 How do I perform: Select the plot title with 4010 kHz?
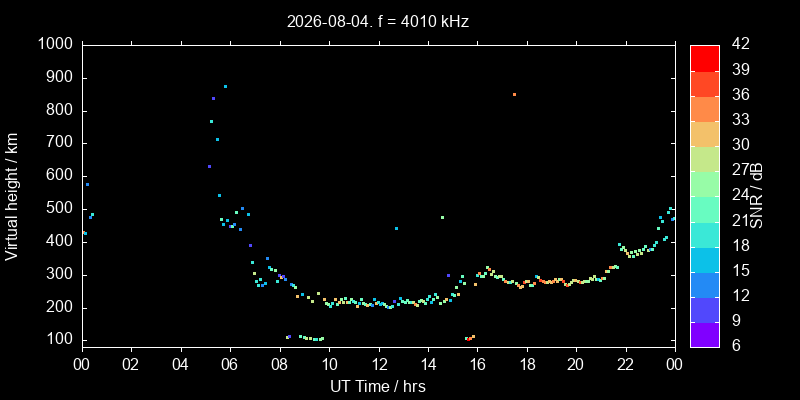coord(378,21)
